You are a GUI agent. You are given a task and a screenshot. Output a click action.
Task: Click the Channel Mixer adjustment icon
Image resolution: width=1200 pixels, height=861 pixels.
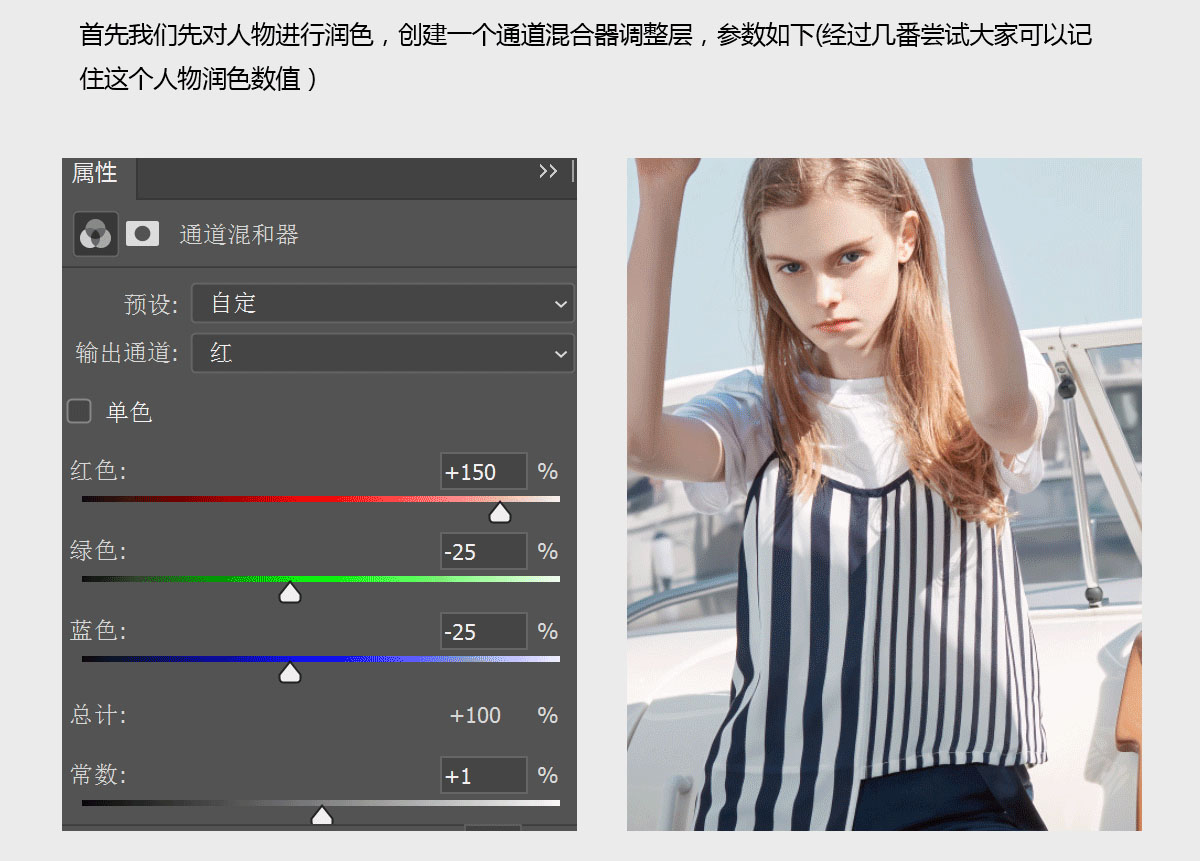[95, 234]
